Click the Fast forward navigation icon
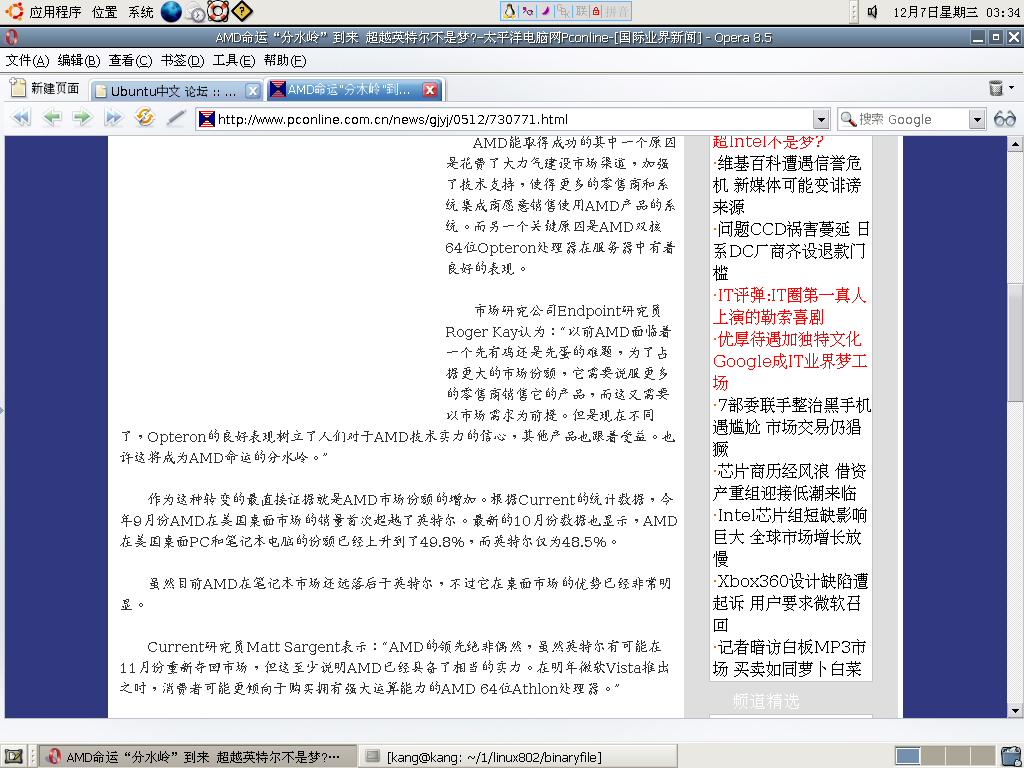The height and width of the screenshot is (768, 1024). 114,118
